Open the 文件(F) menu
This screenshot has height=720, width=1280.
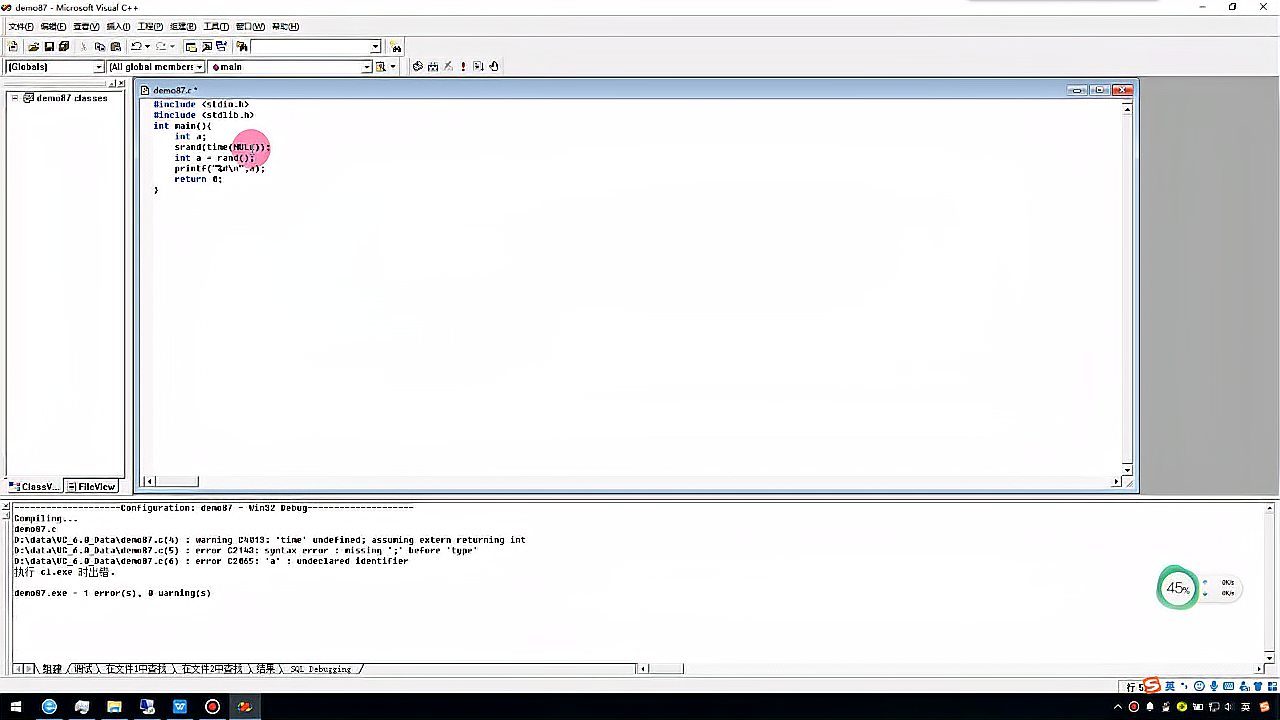point(20,26)
